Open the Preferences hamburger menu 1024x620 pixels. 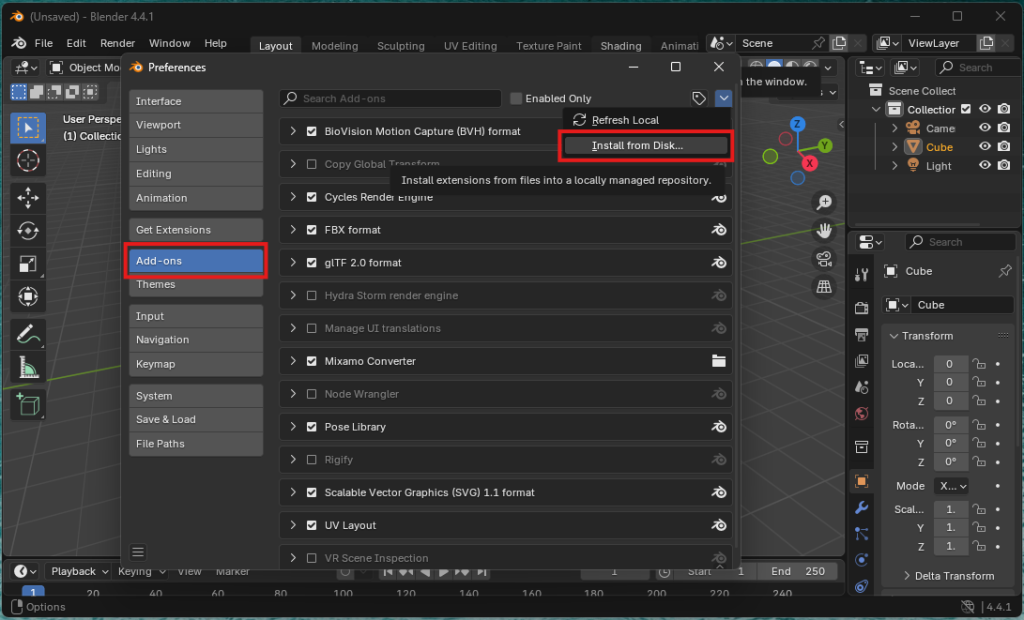tap(138, 553)
